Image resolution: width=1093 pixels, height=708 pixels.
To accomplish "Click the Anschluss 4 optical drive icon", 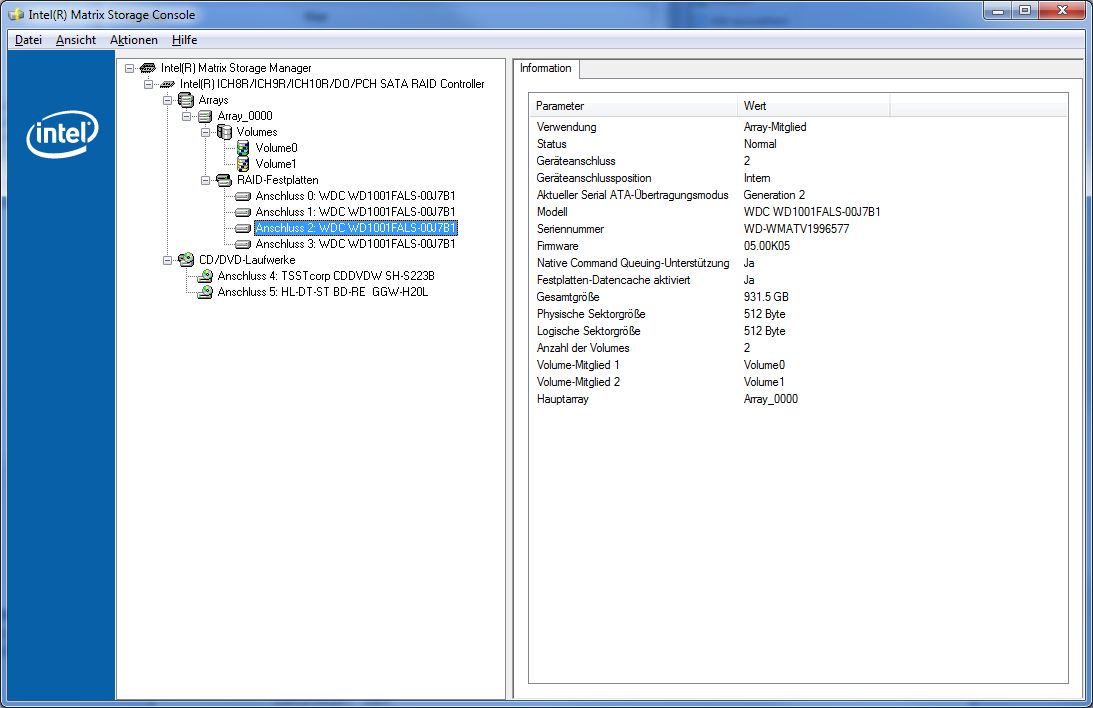I will click(x=205, y=276).
